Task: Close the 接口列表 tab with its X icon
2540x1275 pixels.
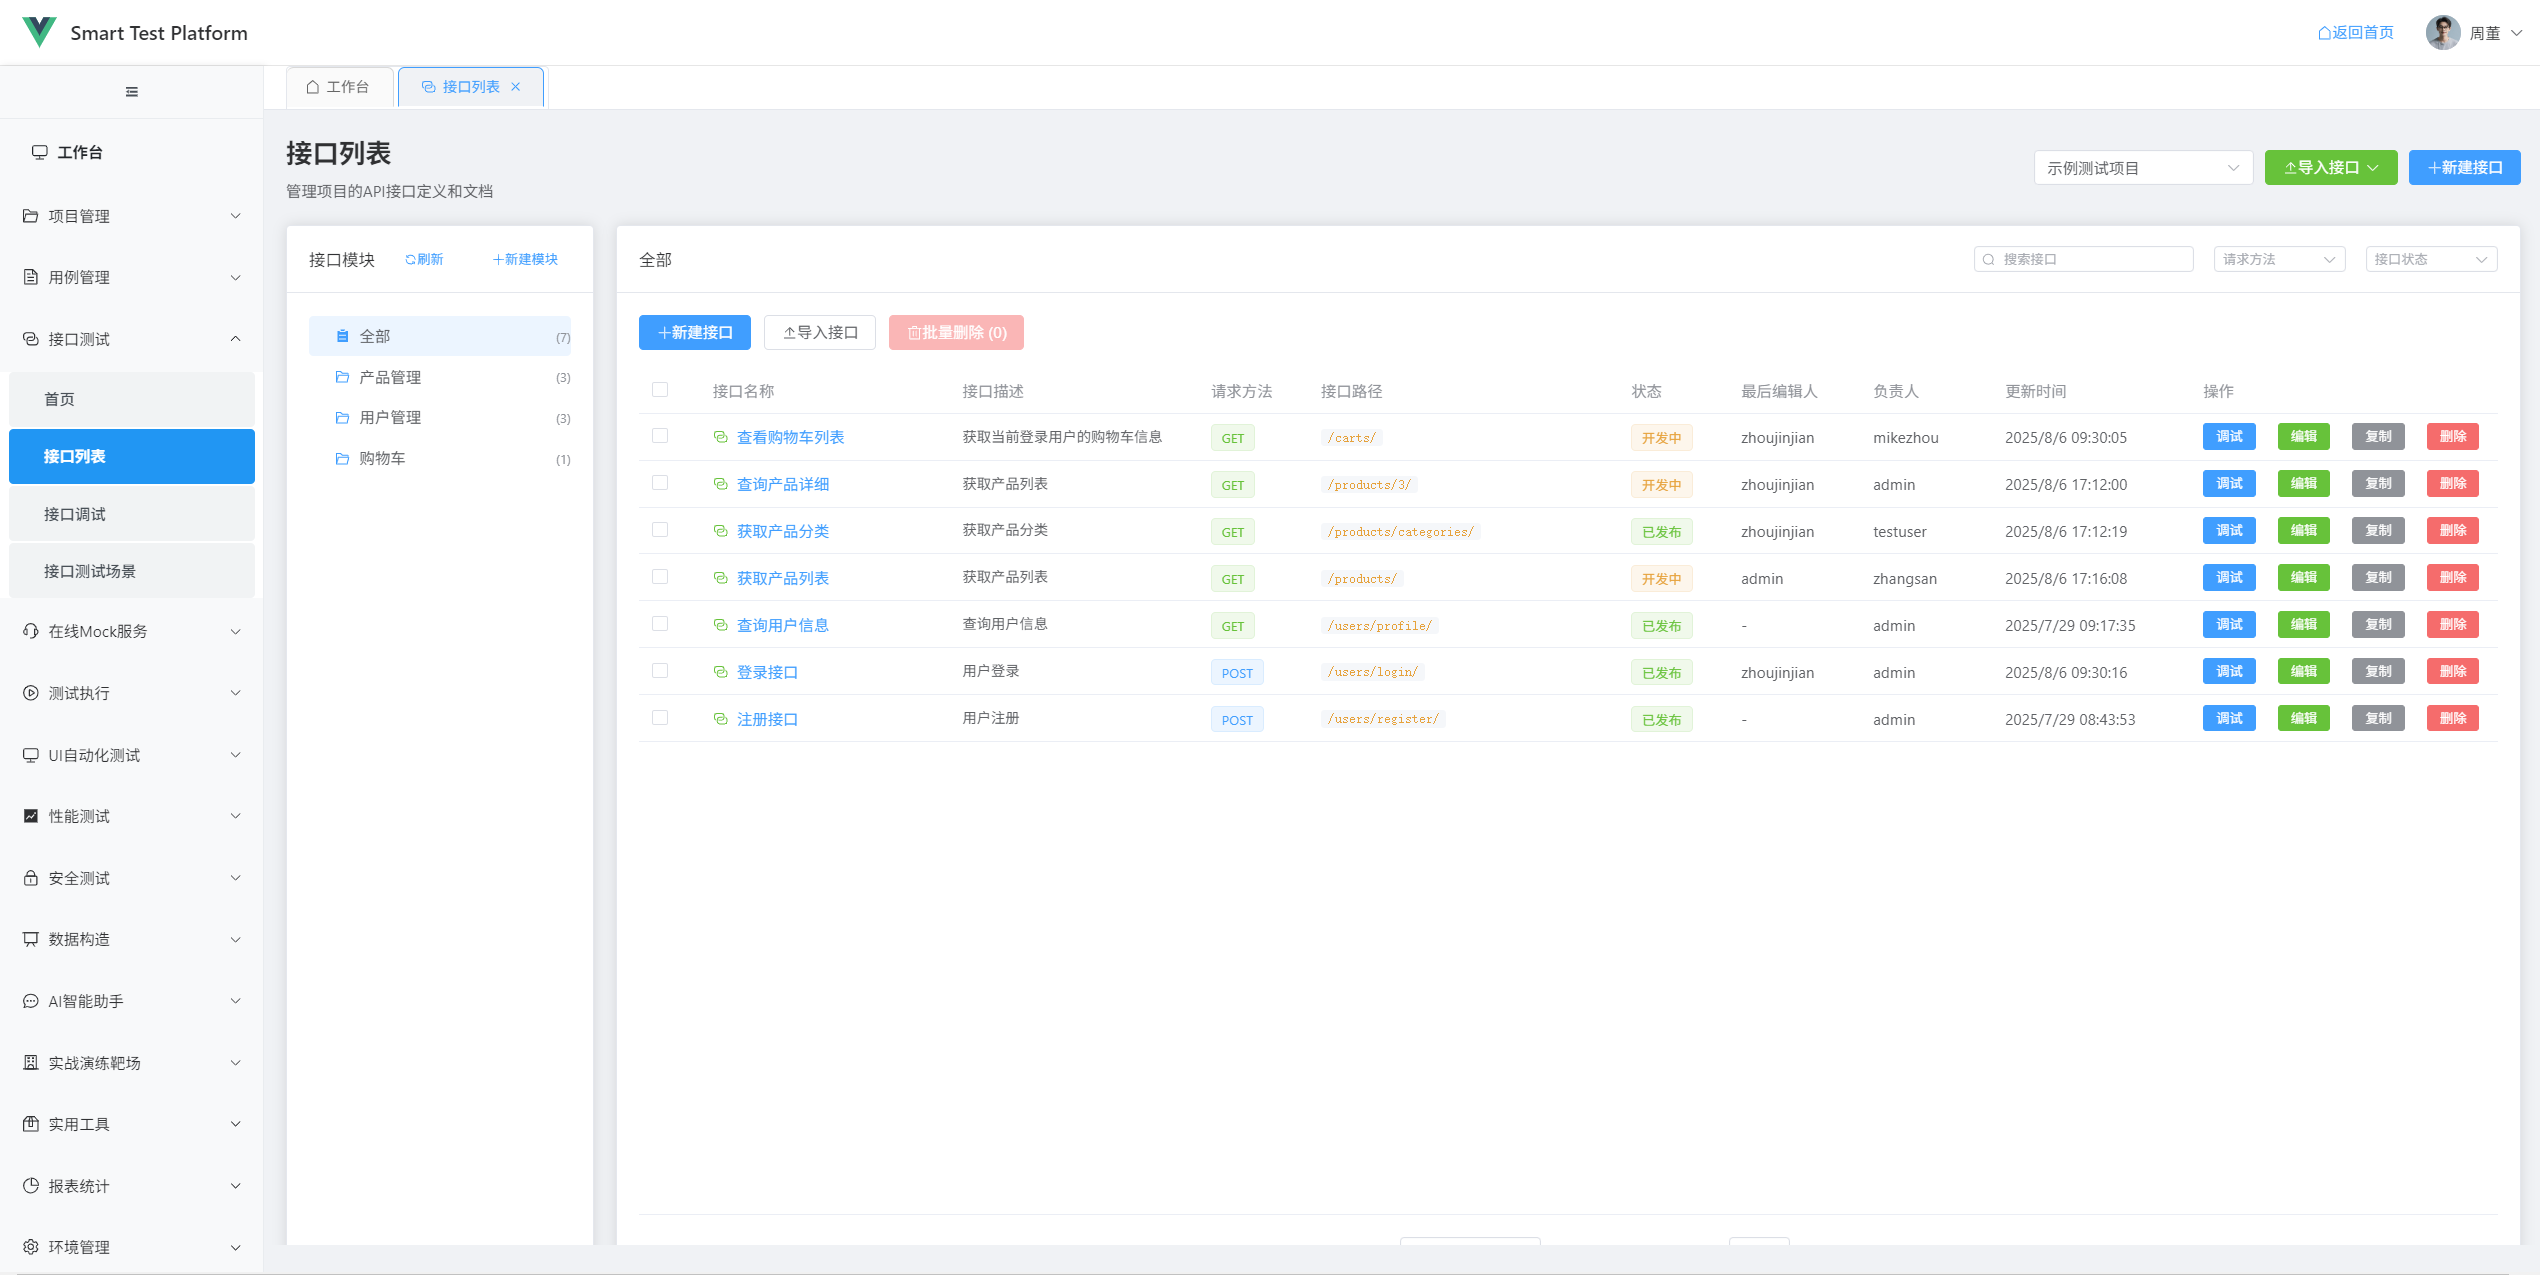Action: [x=516, y=87]
